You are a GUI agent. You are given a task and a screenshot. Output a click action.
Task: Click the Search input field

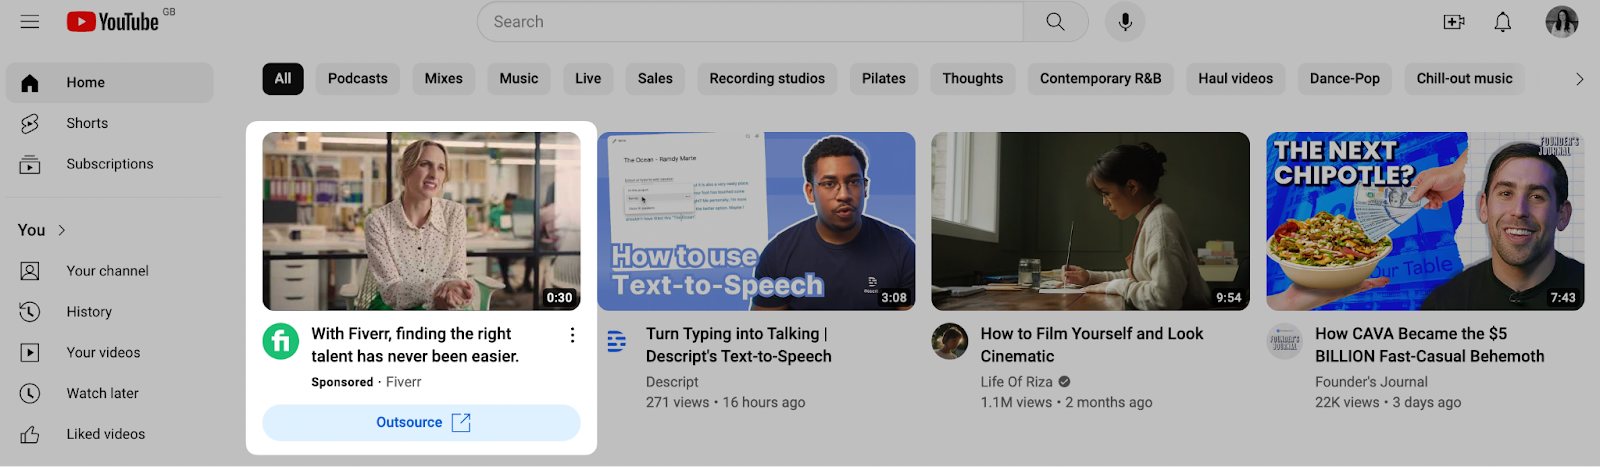click(751, 22)
